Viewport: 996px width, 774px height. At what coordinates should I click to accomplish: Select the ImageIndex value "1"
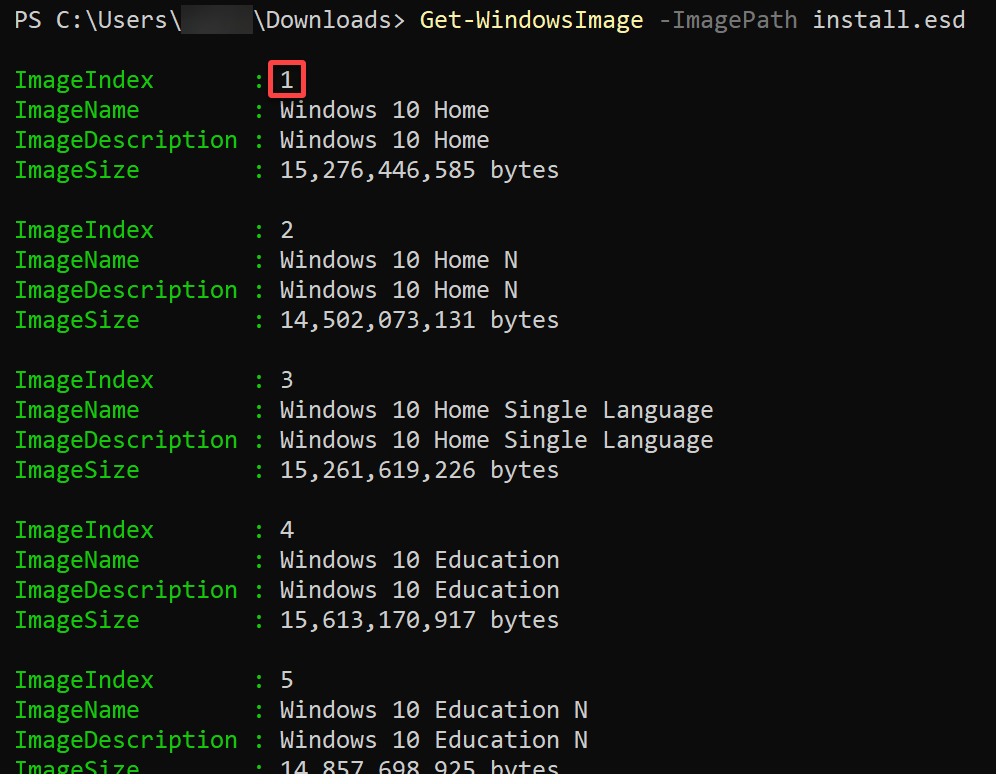coord(287,80)
